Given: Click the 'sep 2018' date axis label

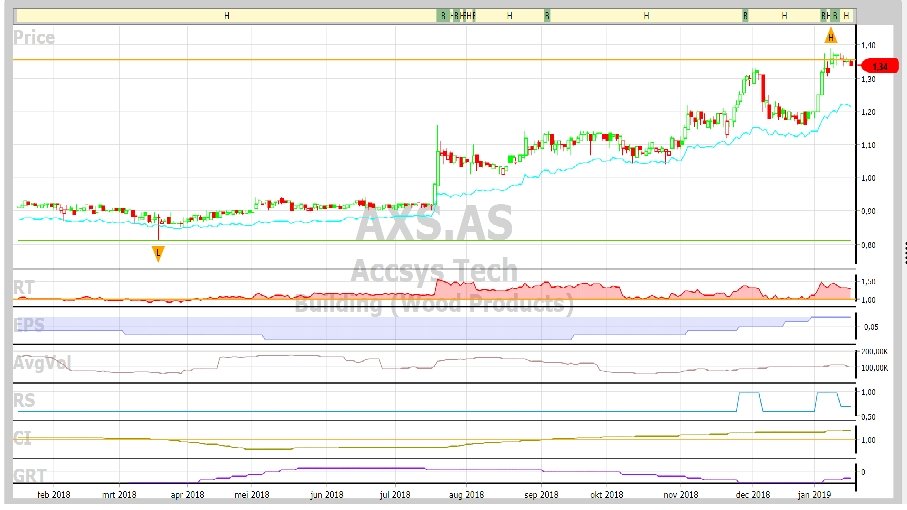Looking at the screenshot, I should pos(541,494).
